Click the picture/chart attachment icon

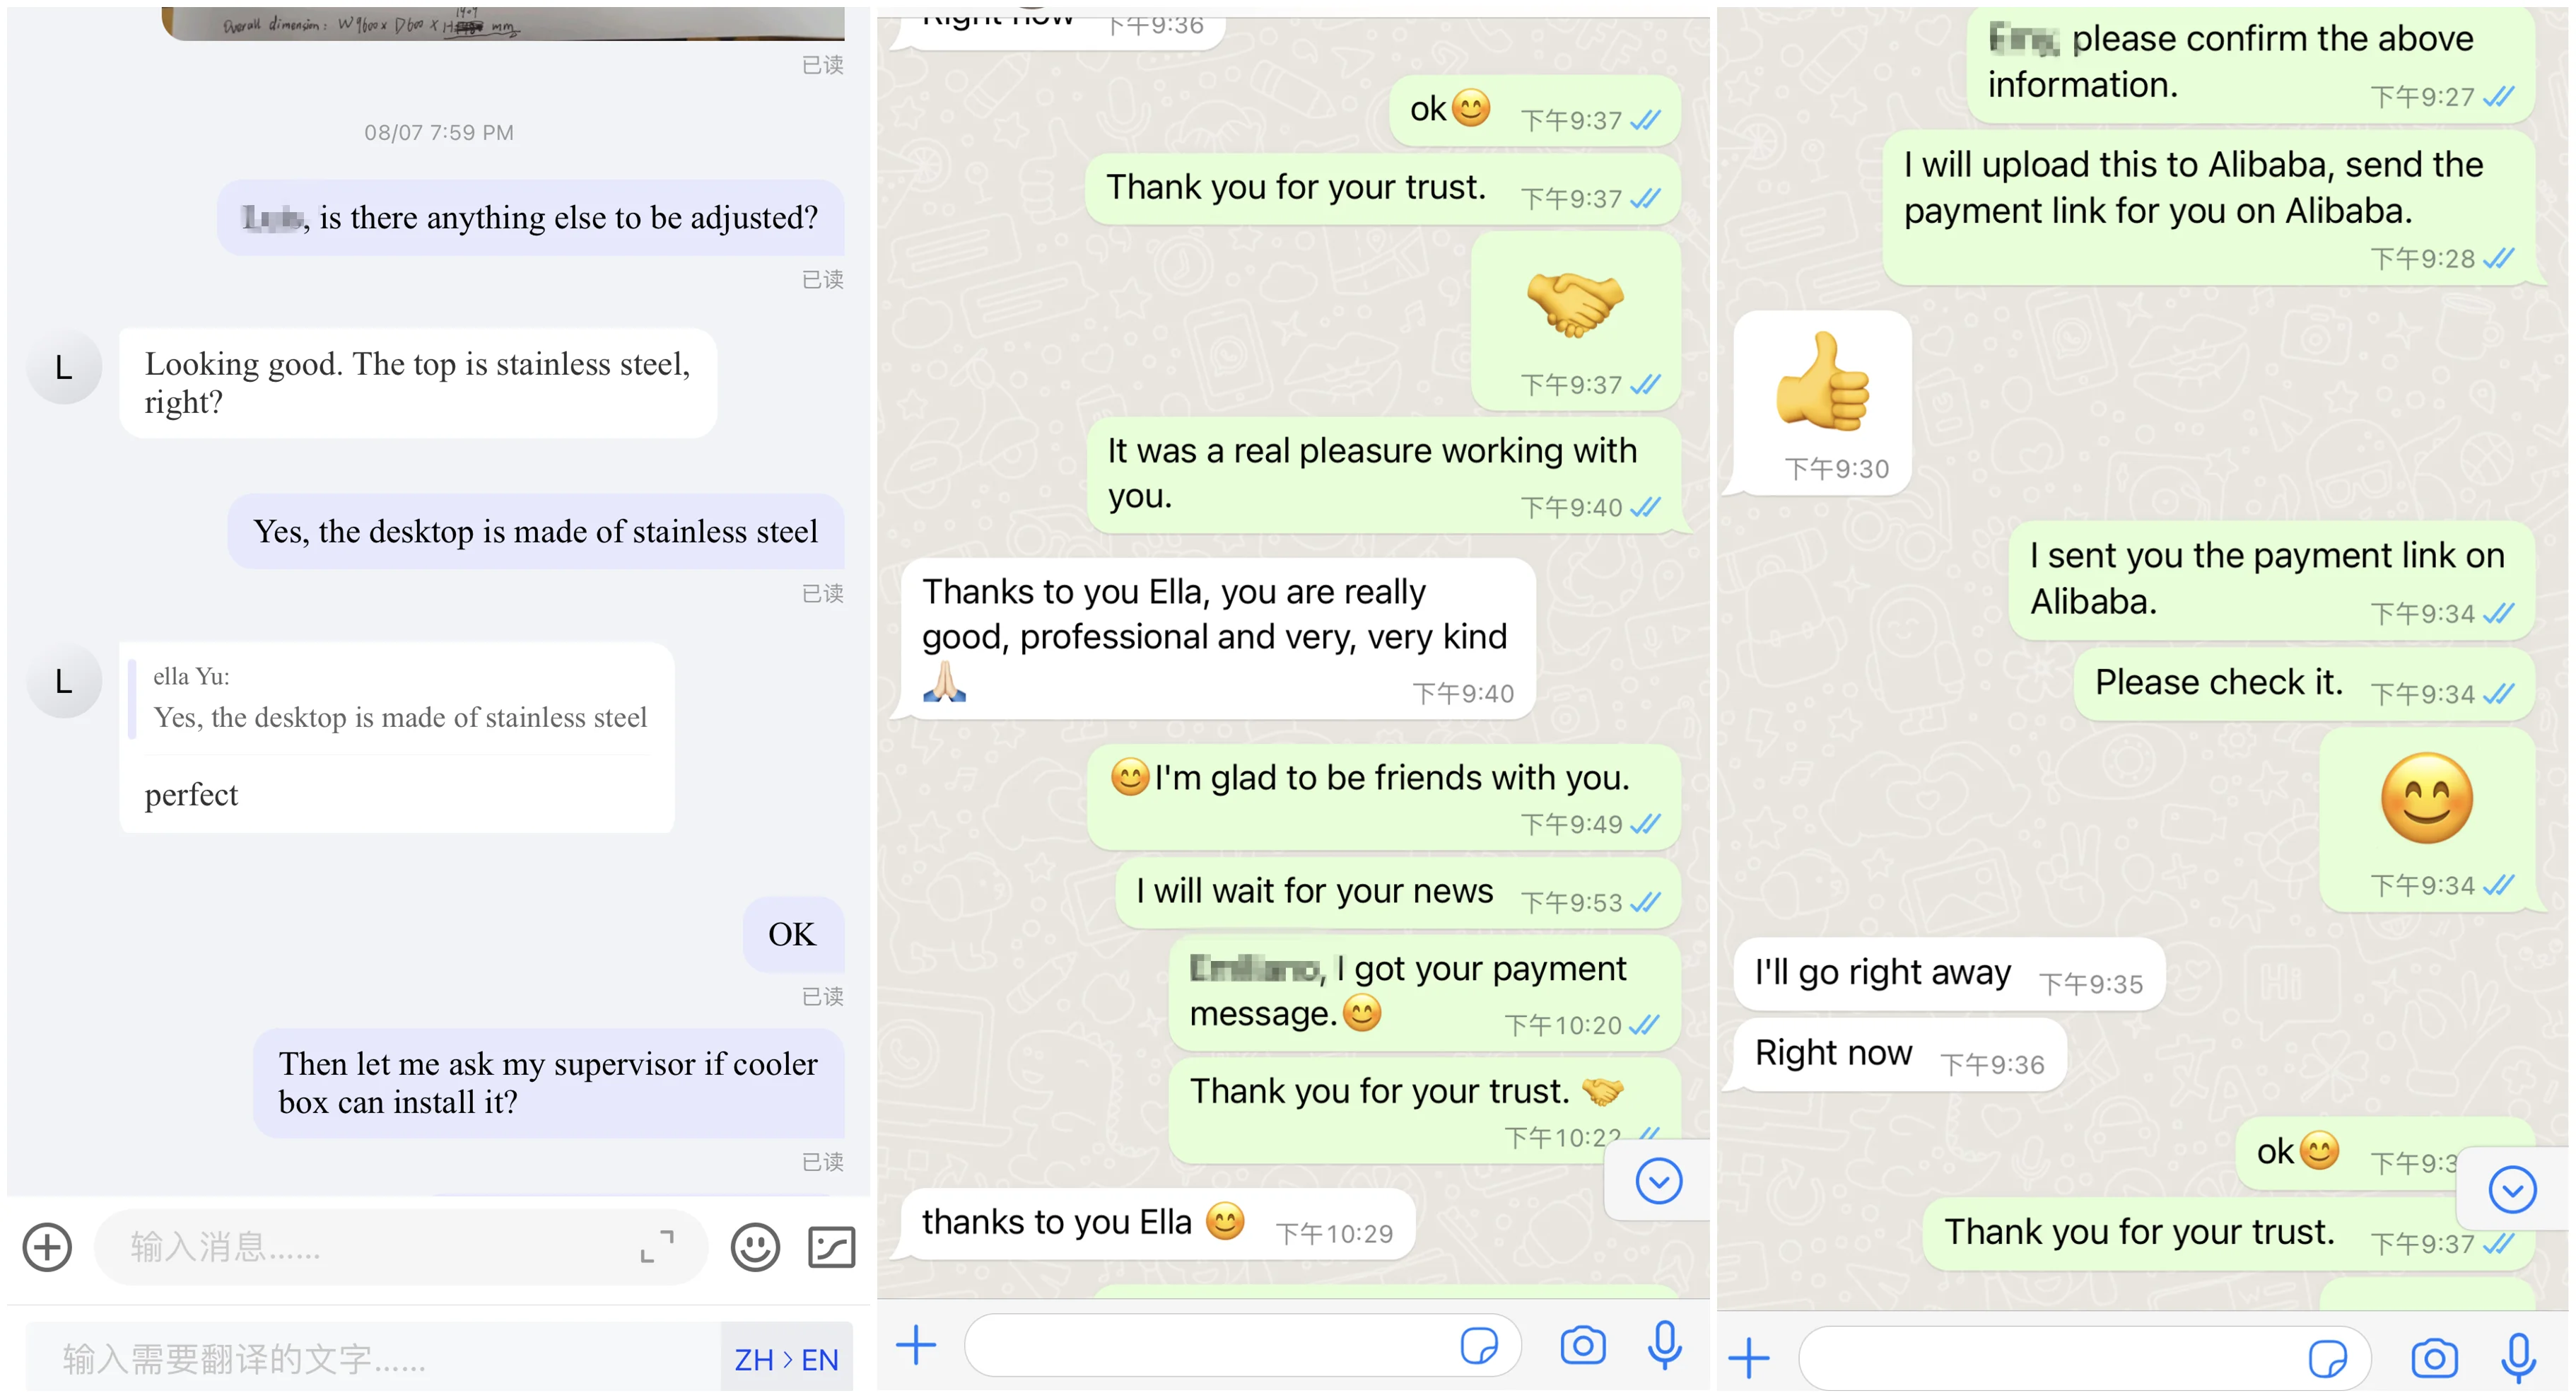(x=831, y=1247)
